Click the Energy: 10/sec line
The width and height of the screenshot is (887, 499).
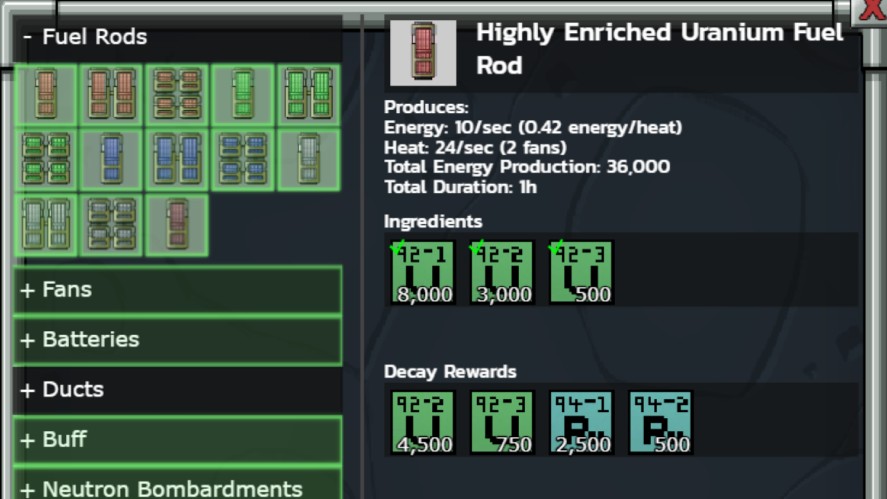pos(533,128)
